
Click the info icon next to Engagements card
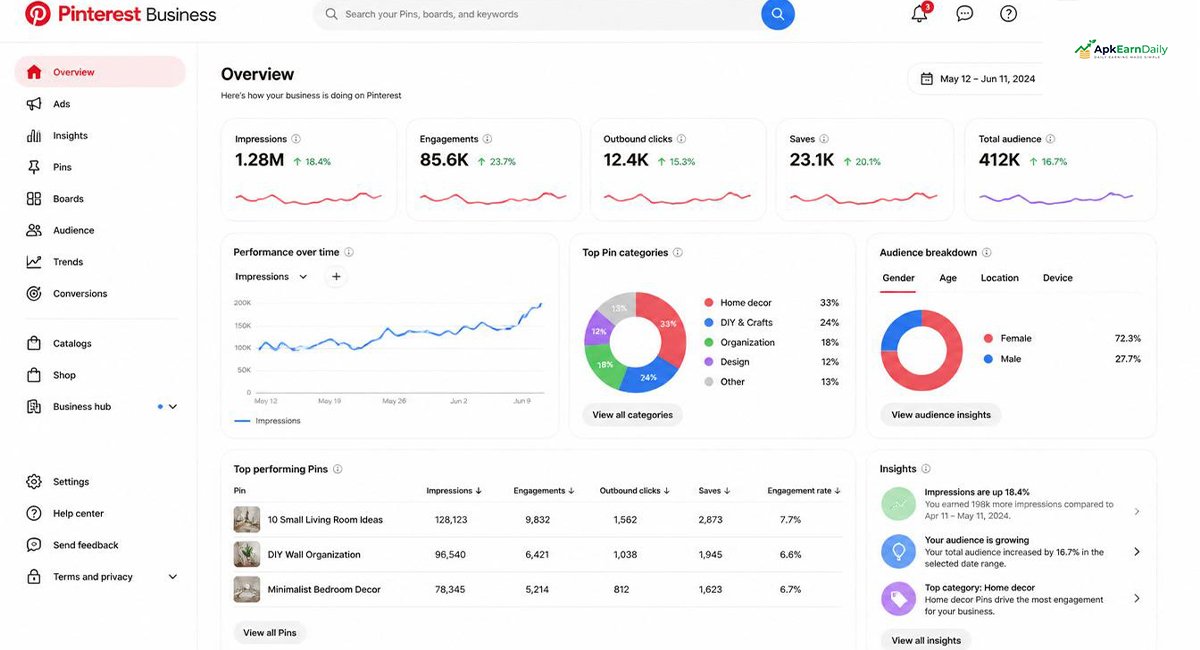[488, 139]
